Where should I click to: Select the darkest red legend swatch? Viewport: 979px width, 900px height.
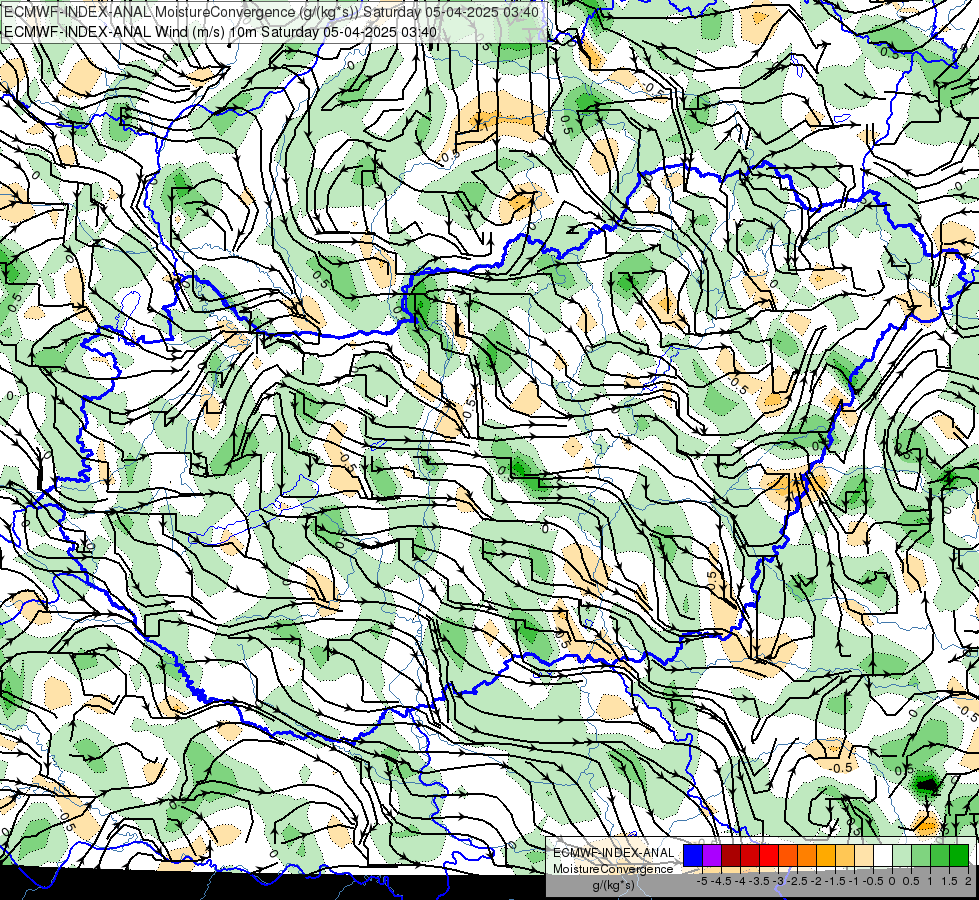click(731, 855)
